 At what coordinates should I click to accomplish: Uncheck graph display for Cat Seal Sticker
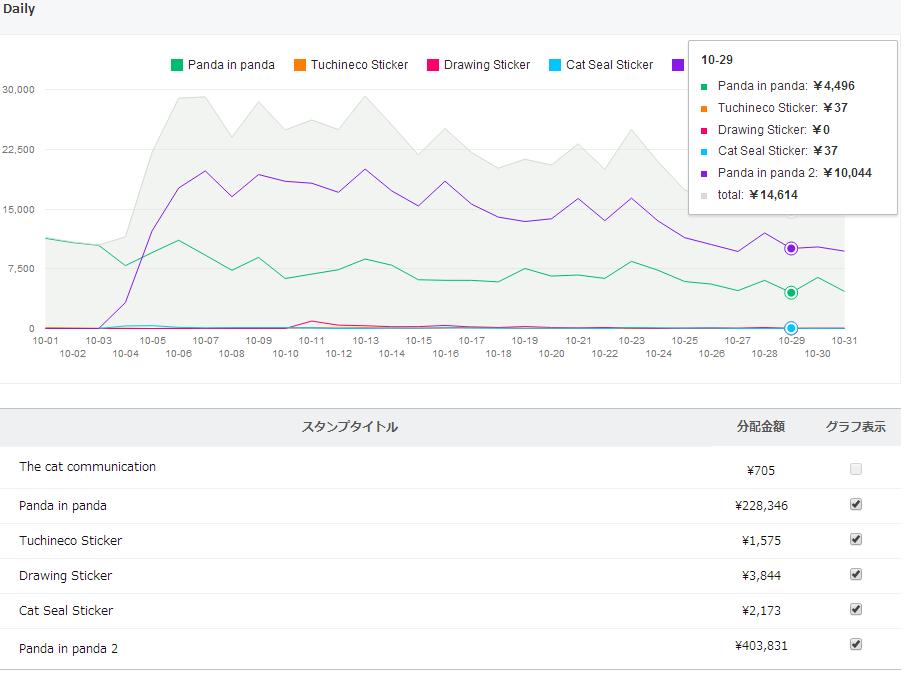click(855, 609)
